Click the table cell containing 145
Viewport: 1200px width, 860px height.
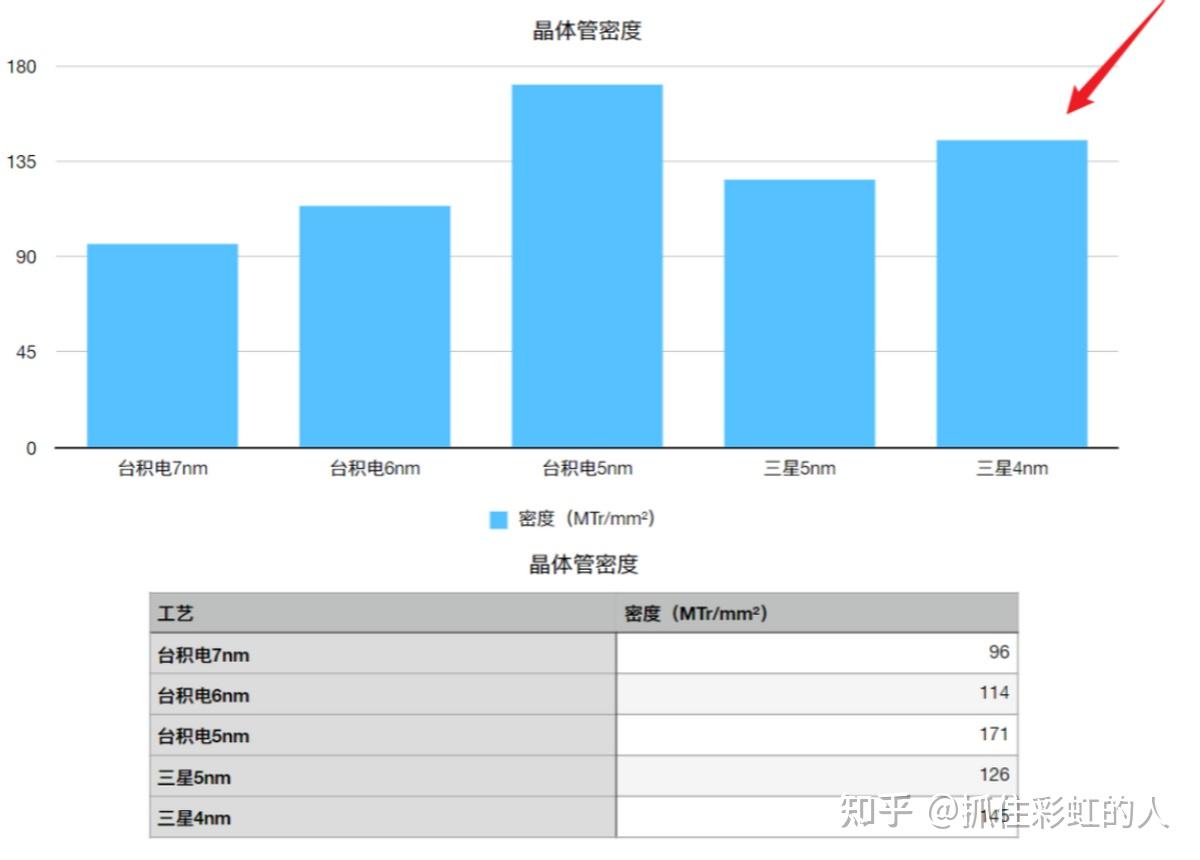coord(994,817)
